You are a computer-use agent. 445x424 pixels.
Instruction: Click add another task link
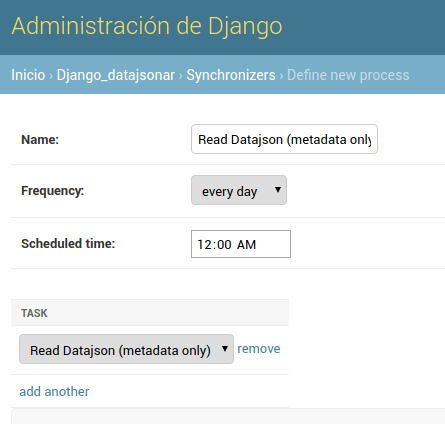click(54, 391)
